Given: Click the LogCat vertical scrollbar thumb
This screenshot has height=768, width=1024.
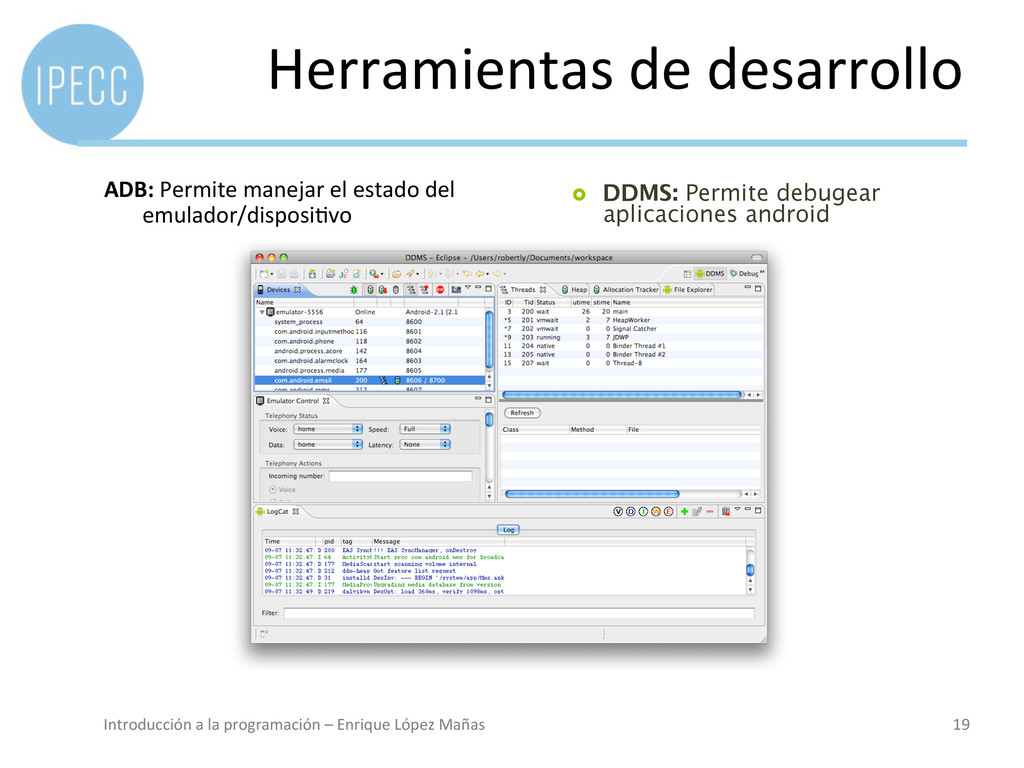Looking at the screenshot, I should coord(750,569).
